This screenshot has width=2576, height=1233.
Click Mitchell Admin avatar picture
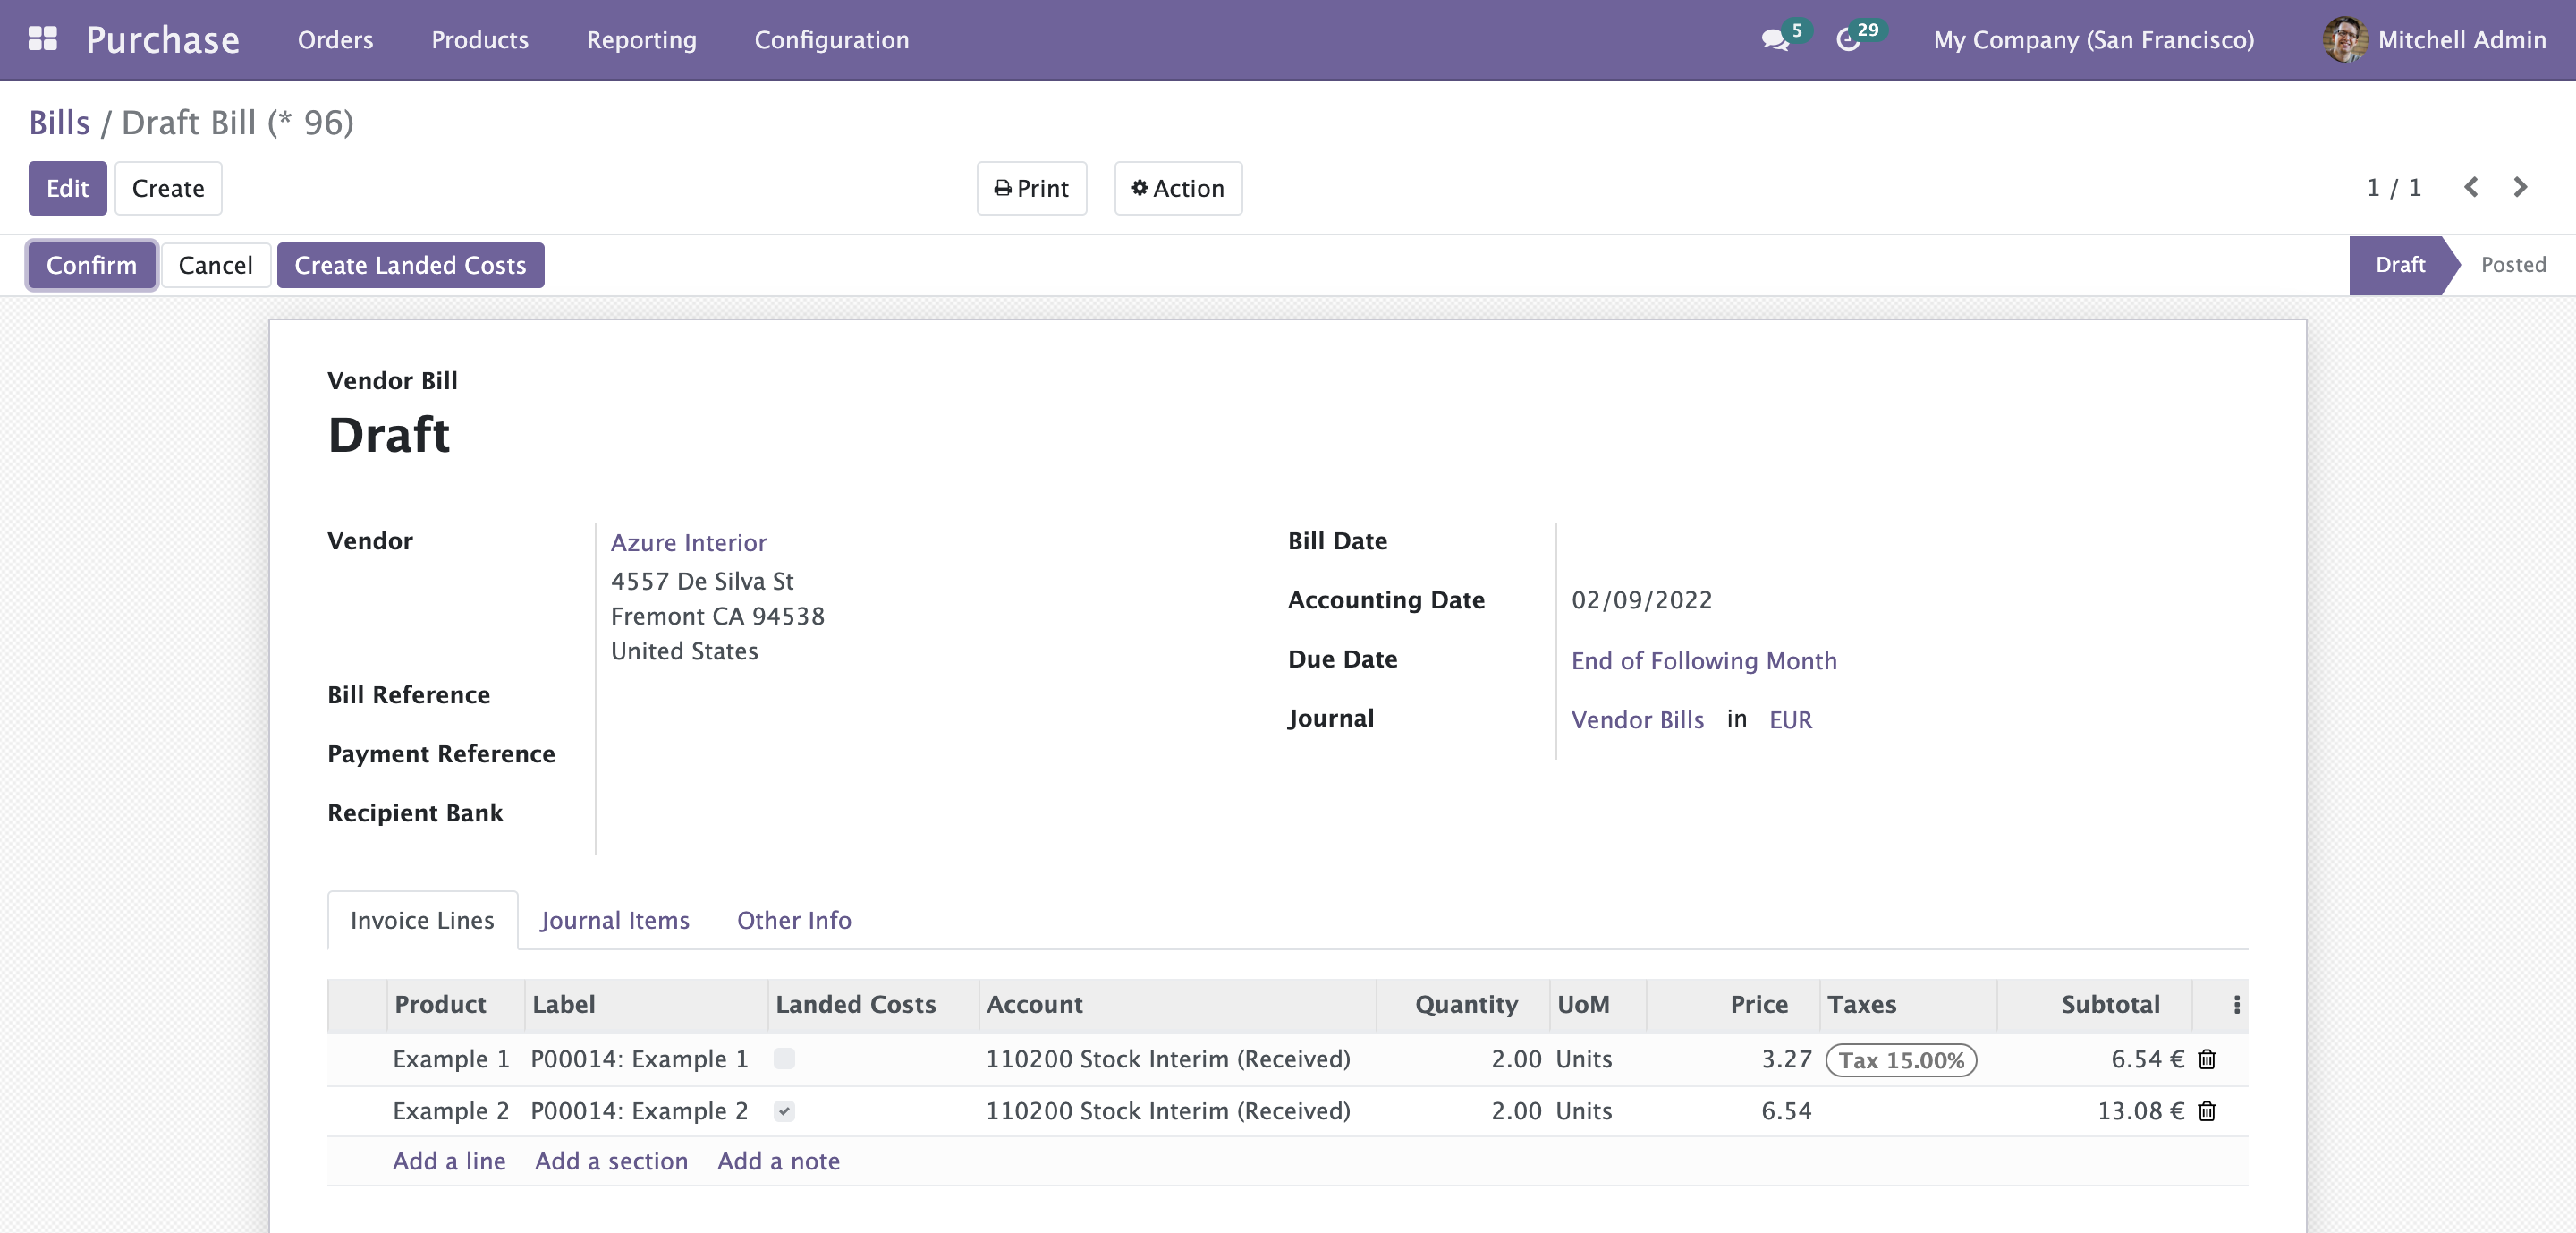coord(2343,39)
